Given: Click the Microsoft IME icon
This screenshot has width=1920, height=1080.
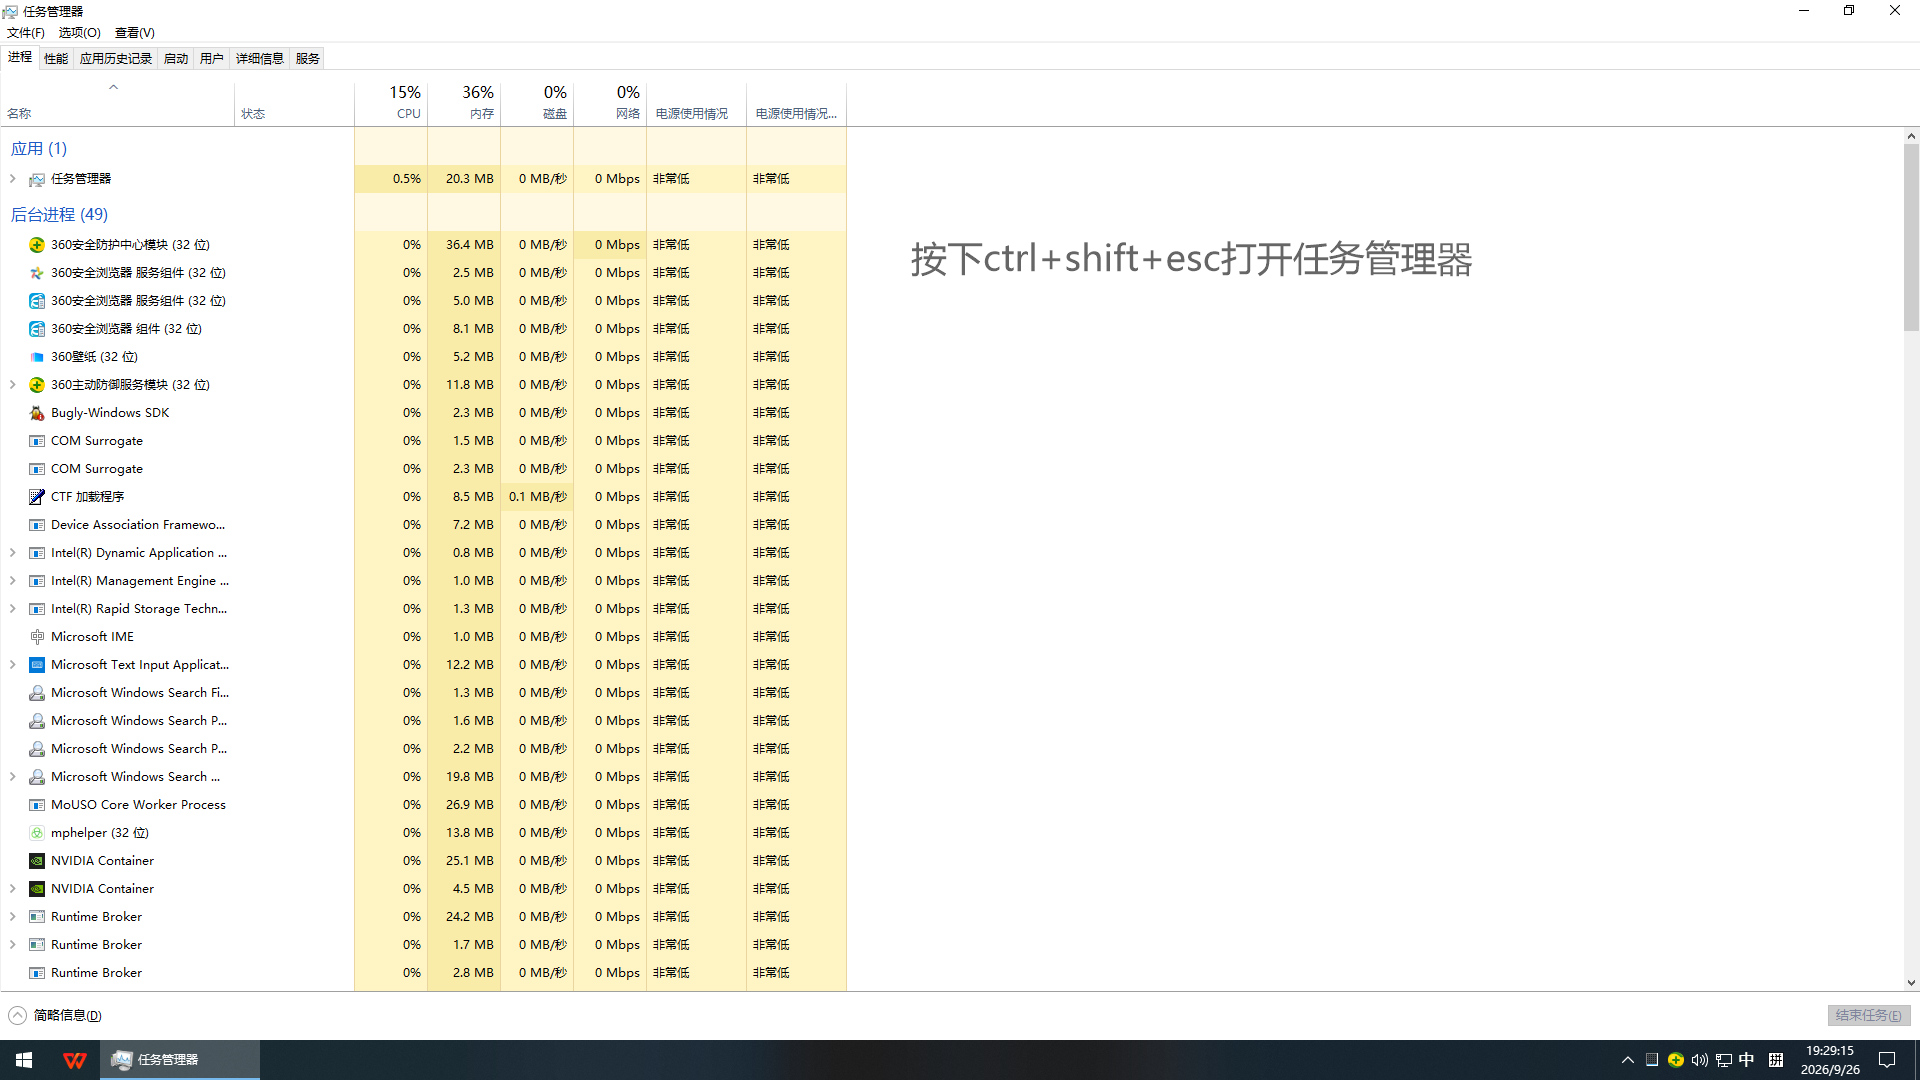Looking at the screenshot, I should (x=37, y=637).
